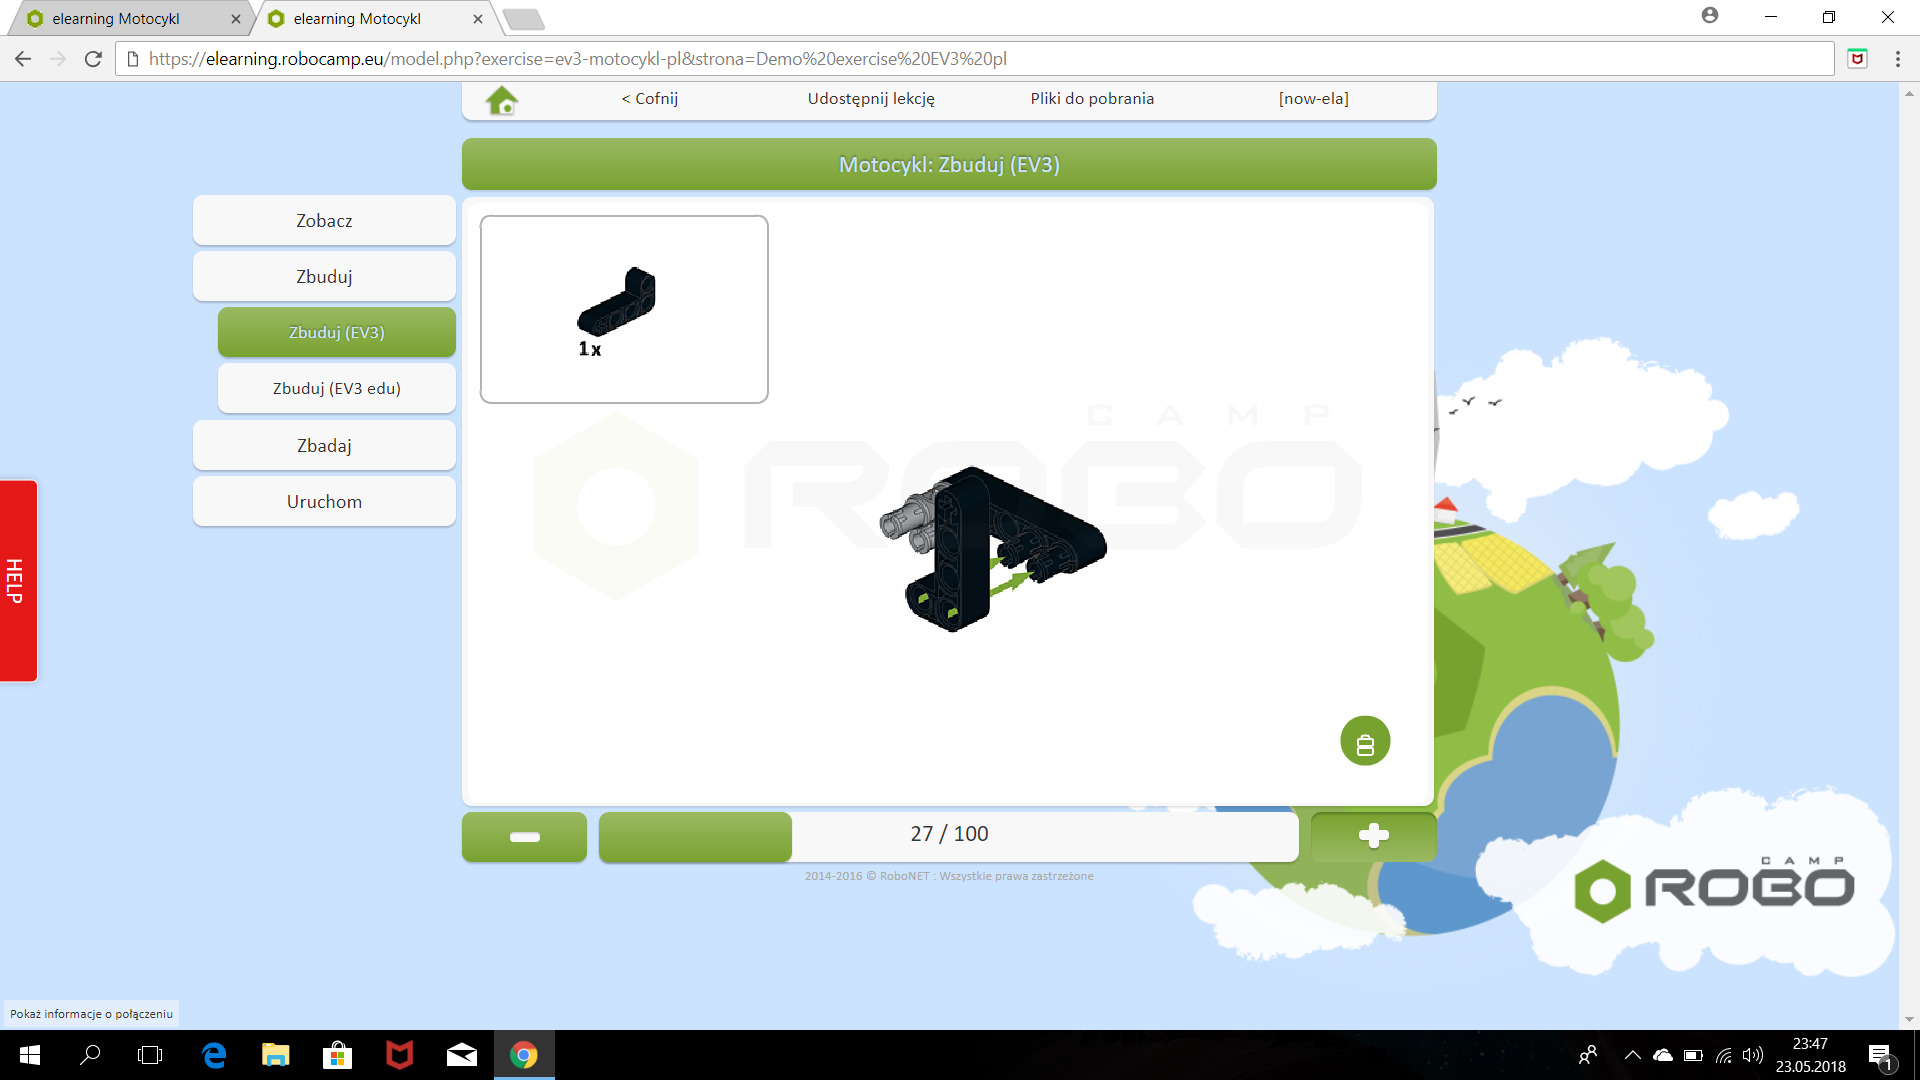Launch Microsoft Edge from taskbar

pyautogui.click(x=214, y=1055)
